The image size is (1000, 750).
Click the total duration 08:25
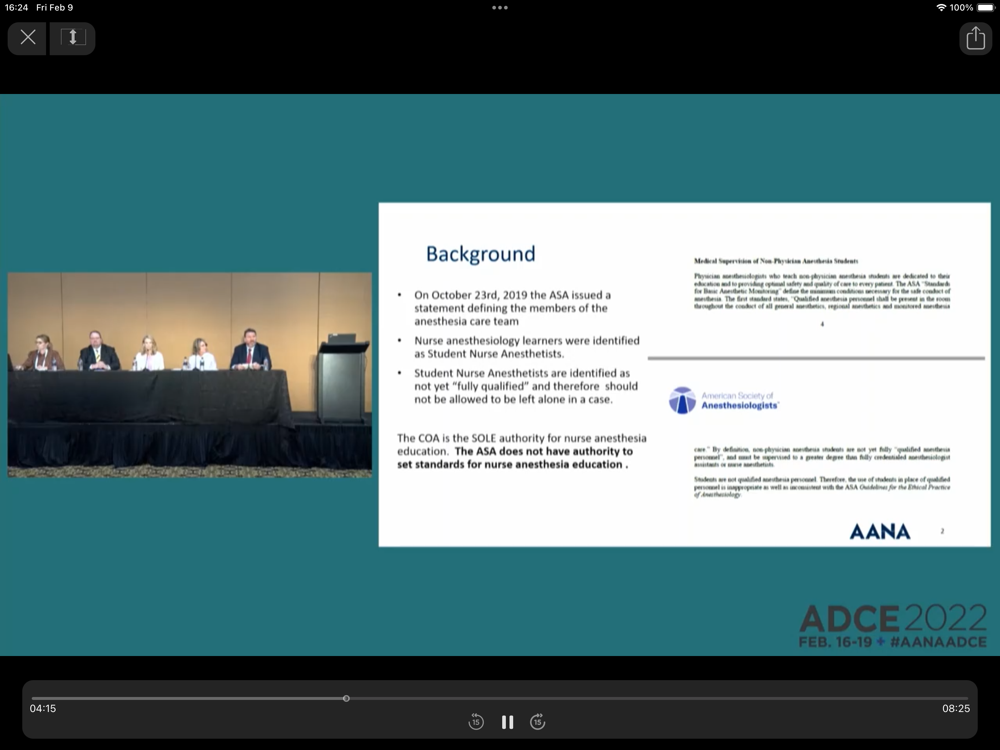tap(956, 709)
